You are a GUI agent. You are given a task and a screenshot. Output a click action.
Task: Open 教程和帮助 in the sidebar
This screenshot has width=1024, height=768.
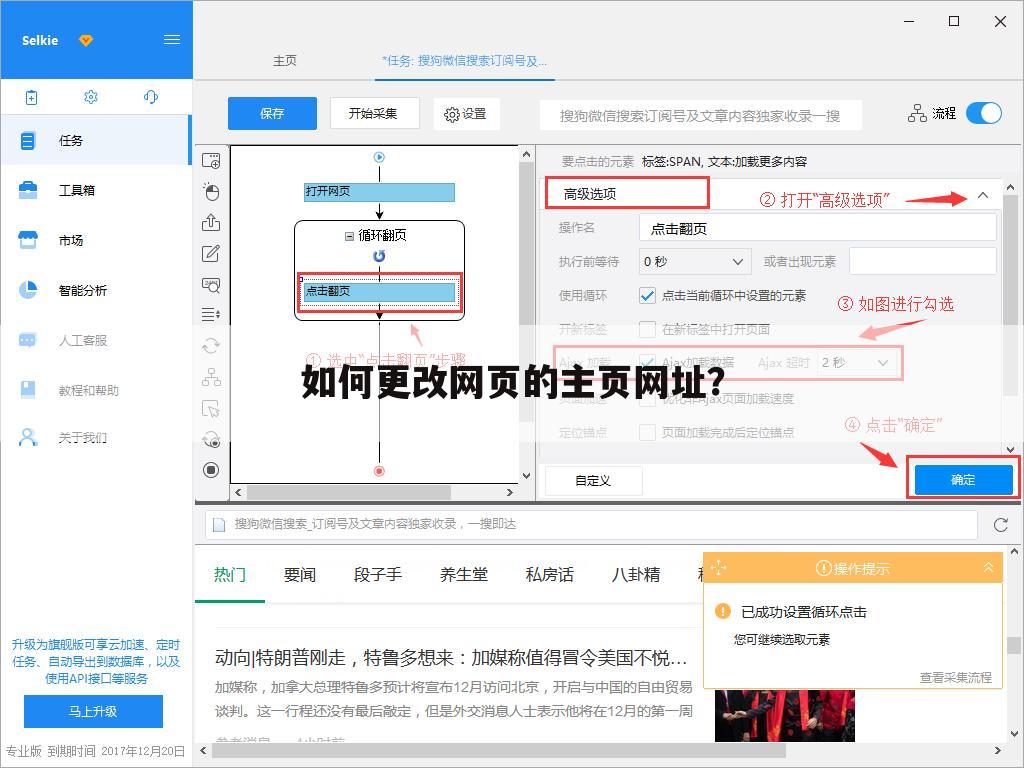pyautogui.click(x=95, y=390)
